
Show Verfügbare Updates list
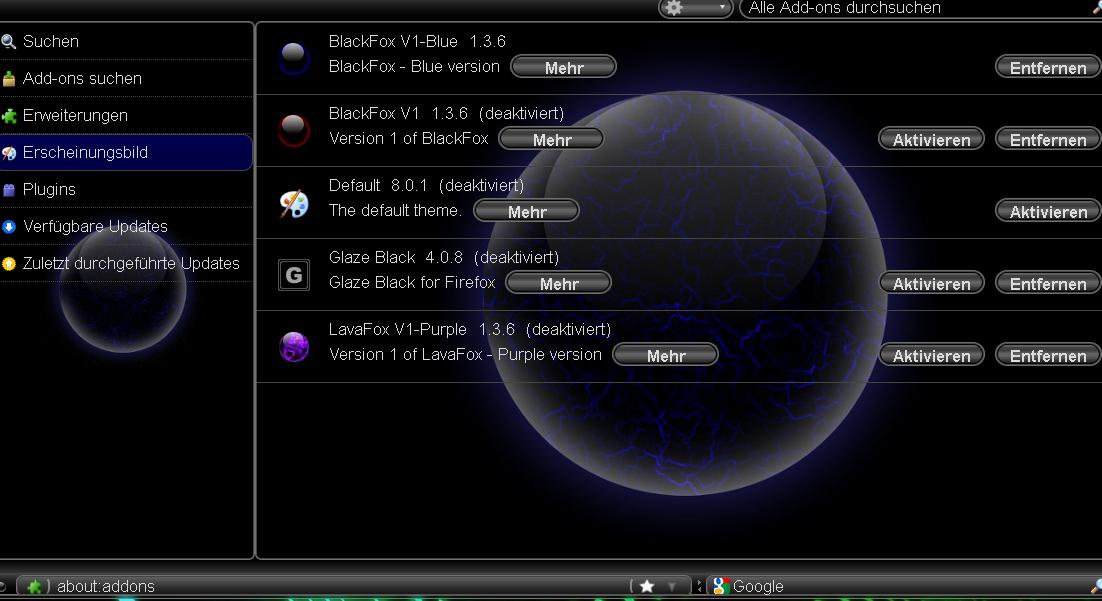coord(127,226)
